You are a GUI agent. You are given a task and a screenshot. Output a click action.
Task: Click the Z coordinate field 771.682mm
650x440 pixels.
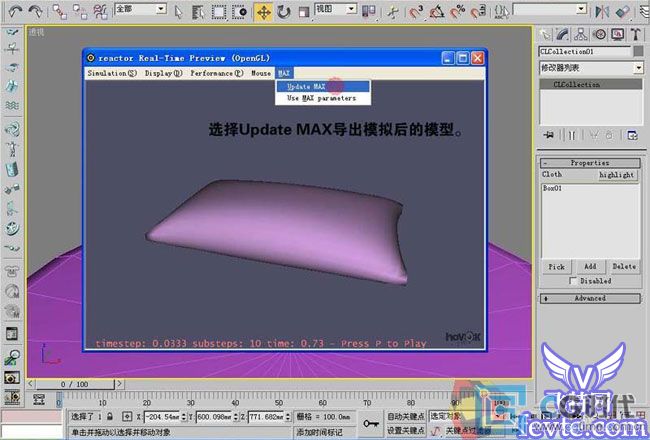[267, 416]
